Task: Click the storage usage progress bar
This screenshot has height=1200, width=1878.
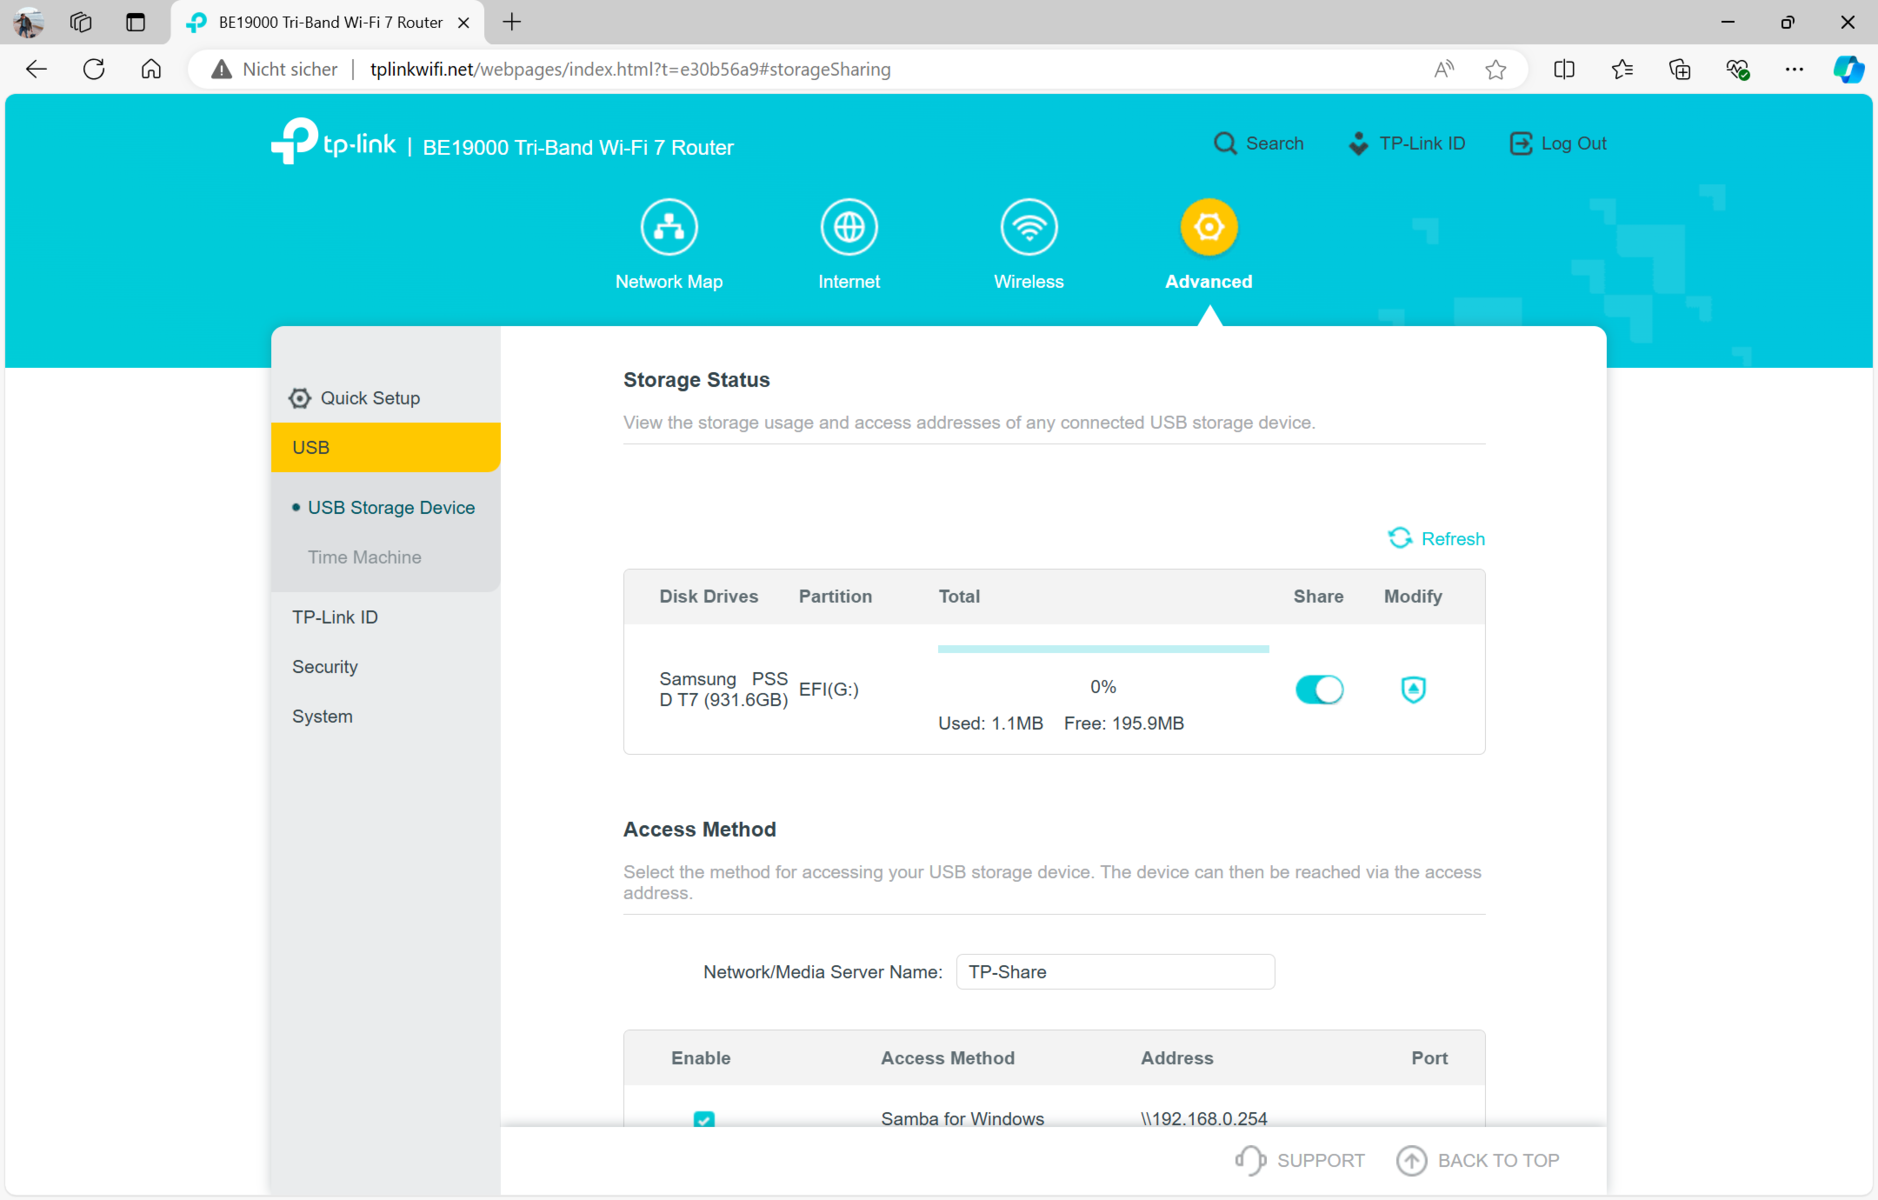Action: pyautogui.click(x=1103, y=649)
